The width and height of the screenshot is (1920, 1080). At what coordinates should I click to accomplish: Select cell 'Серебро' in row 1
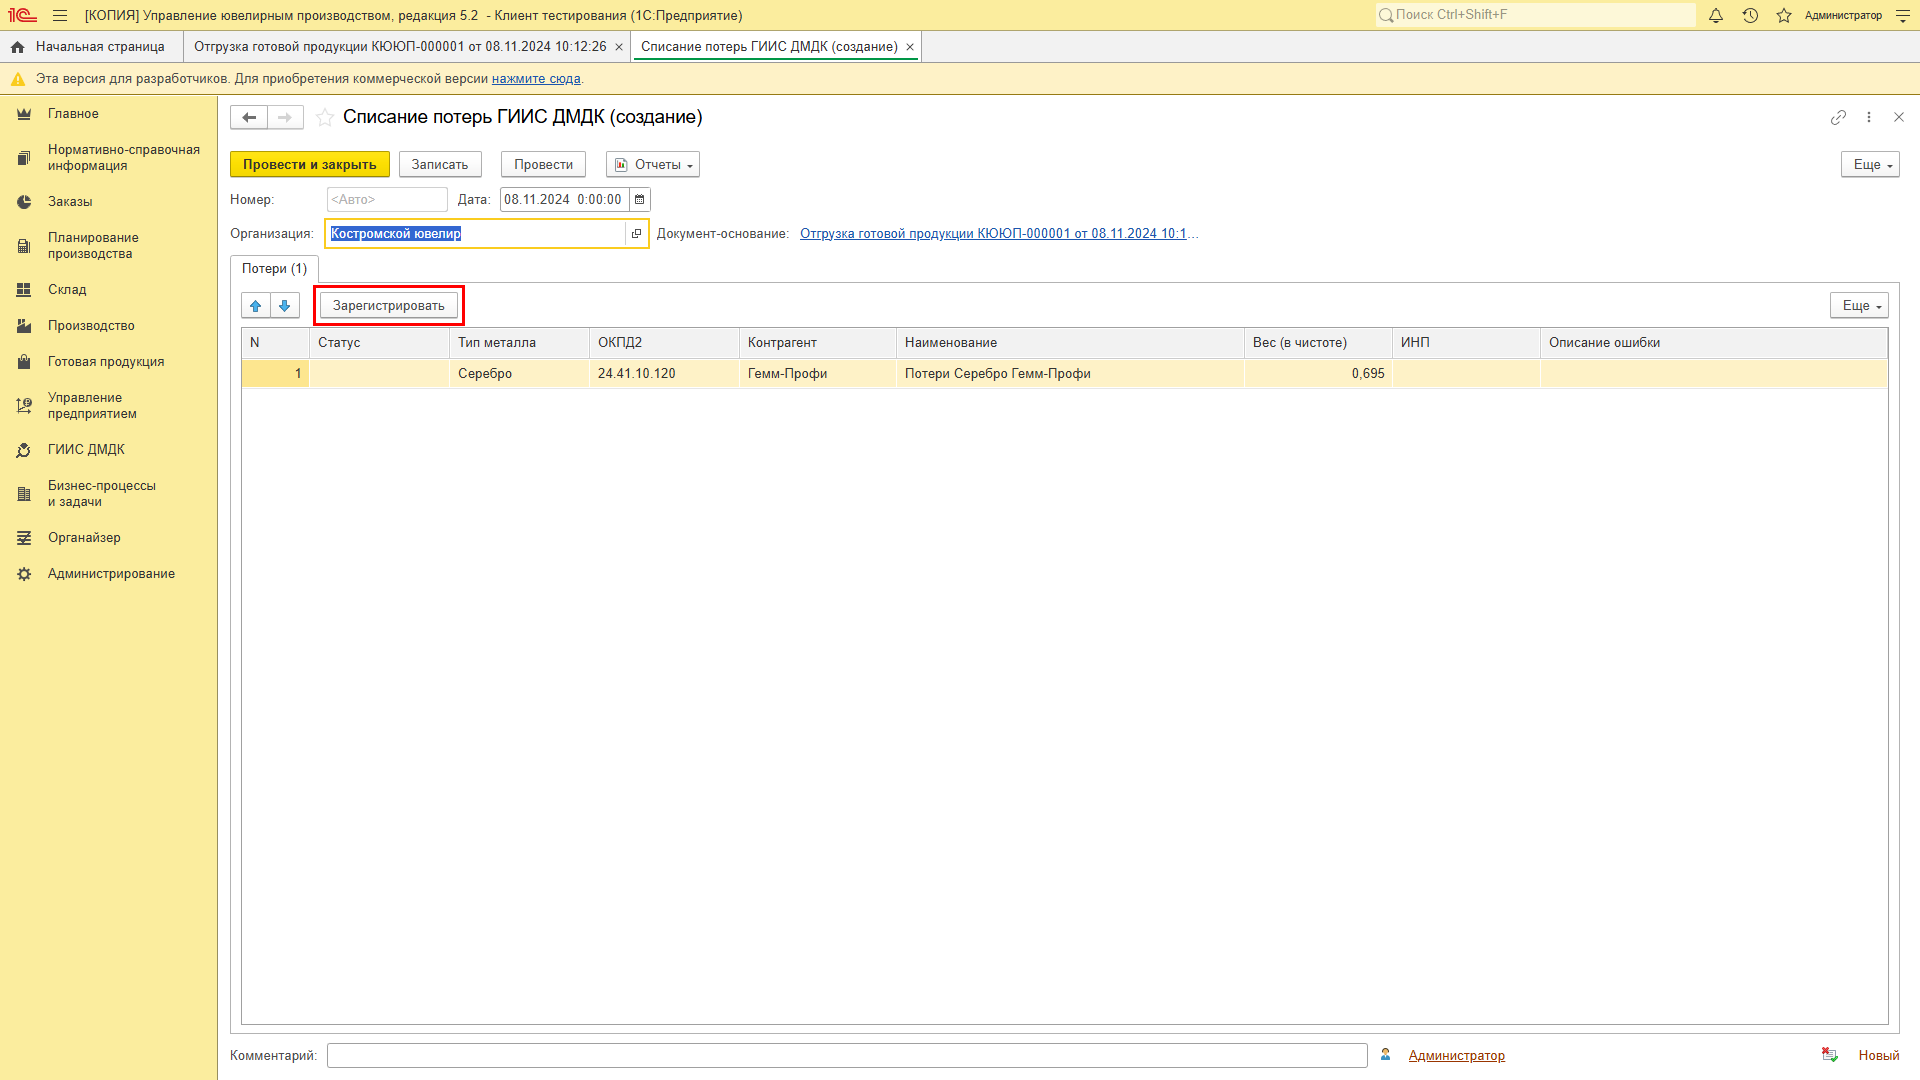(519, 374)
